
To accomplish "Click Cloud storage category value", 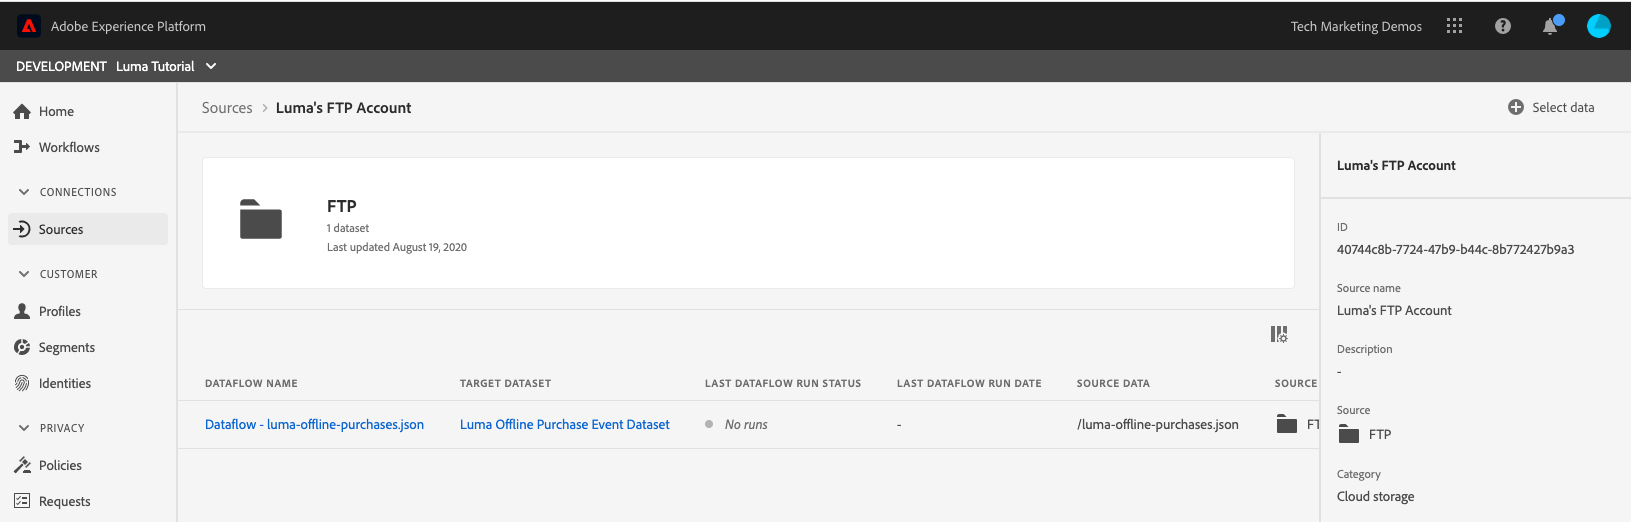I will pos(1375,496).
